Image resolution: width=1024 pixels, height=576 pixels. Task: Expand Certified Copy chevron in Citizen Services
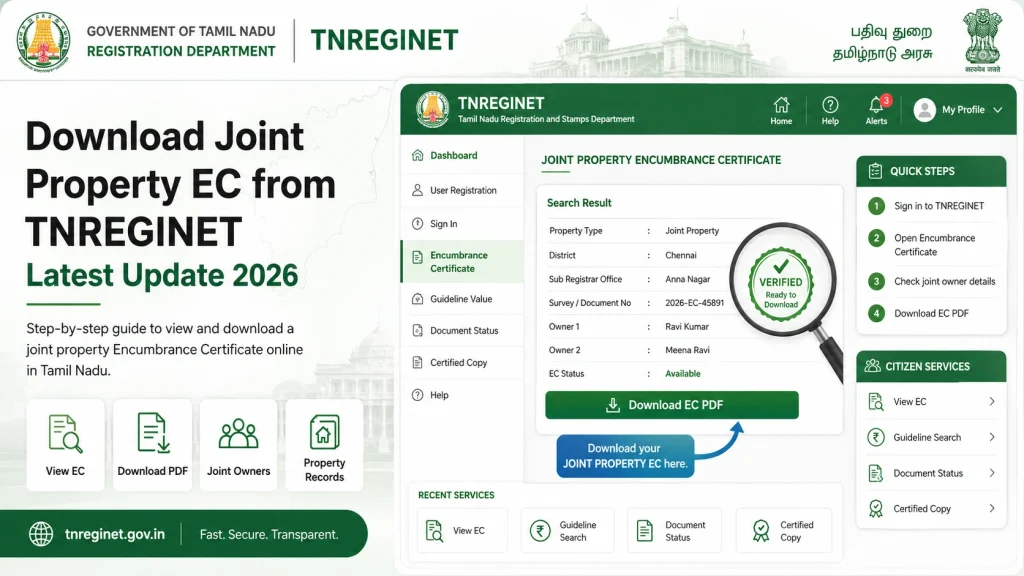click(x=991, y=508)
